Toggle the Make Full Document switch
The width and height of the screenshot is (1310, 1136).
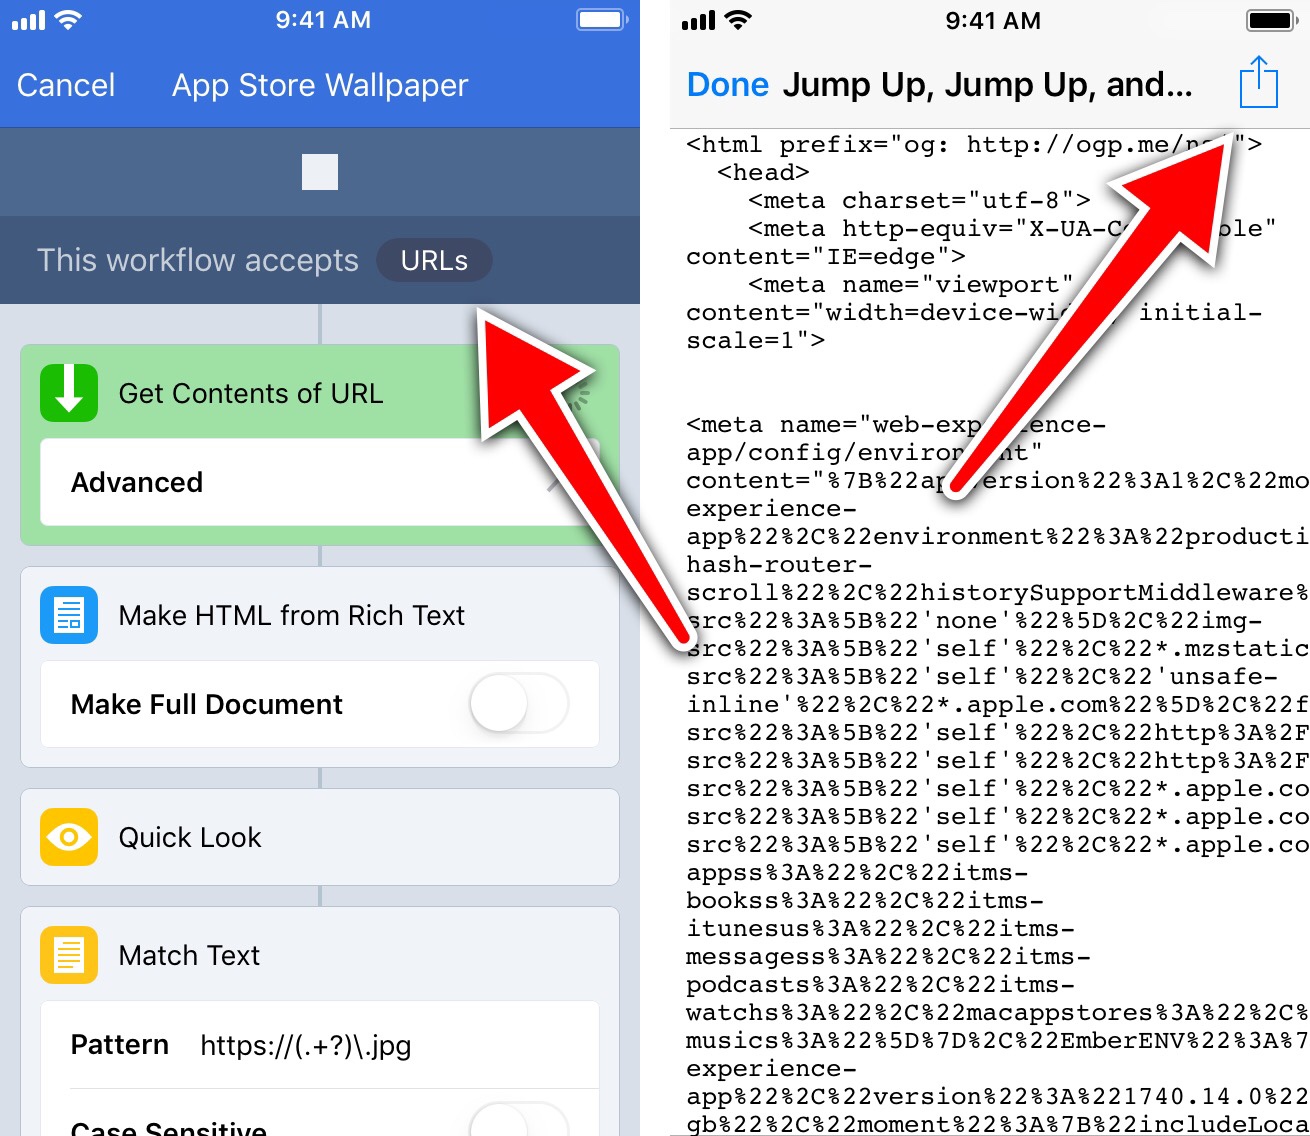tap(518, 704)
